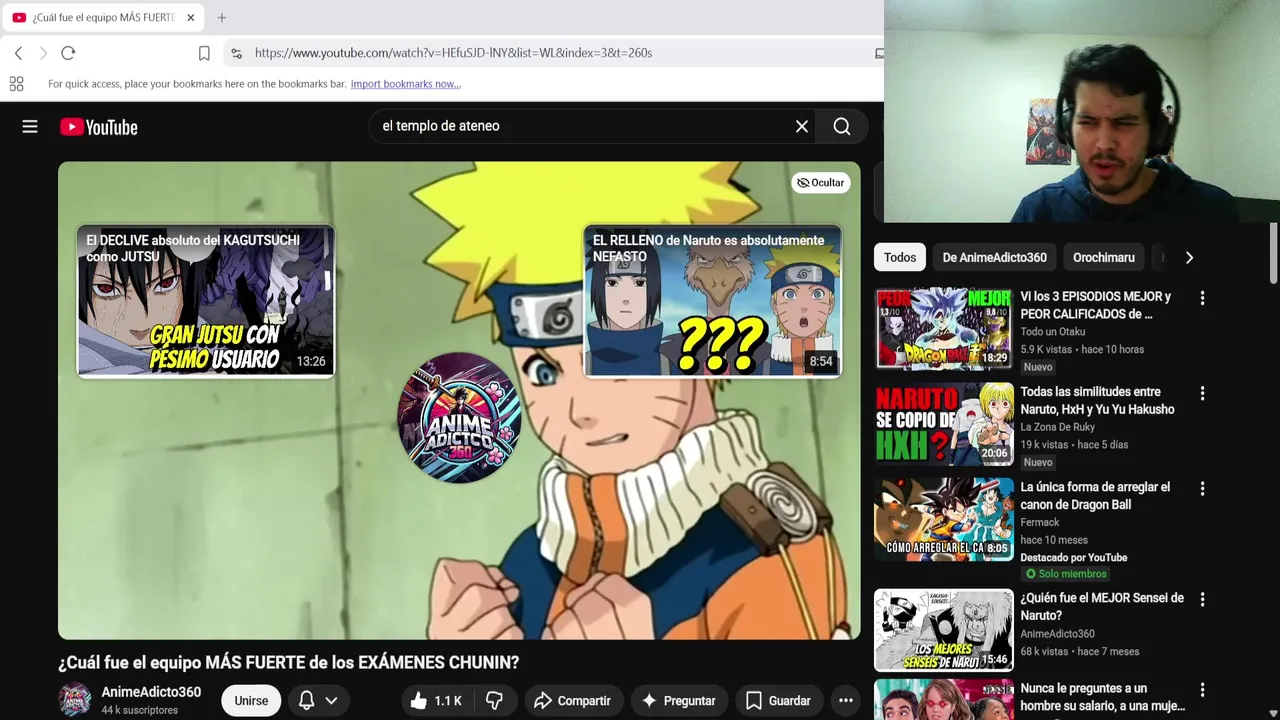Open channel La Zona De Ruky

click(1057, 427)
